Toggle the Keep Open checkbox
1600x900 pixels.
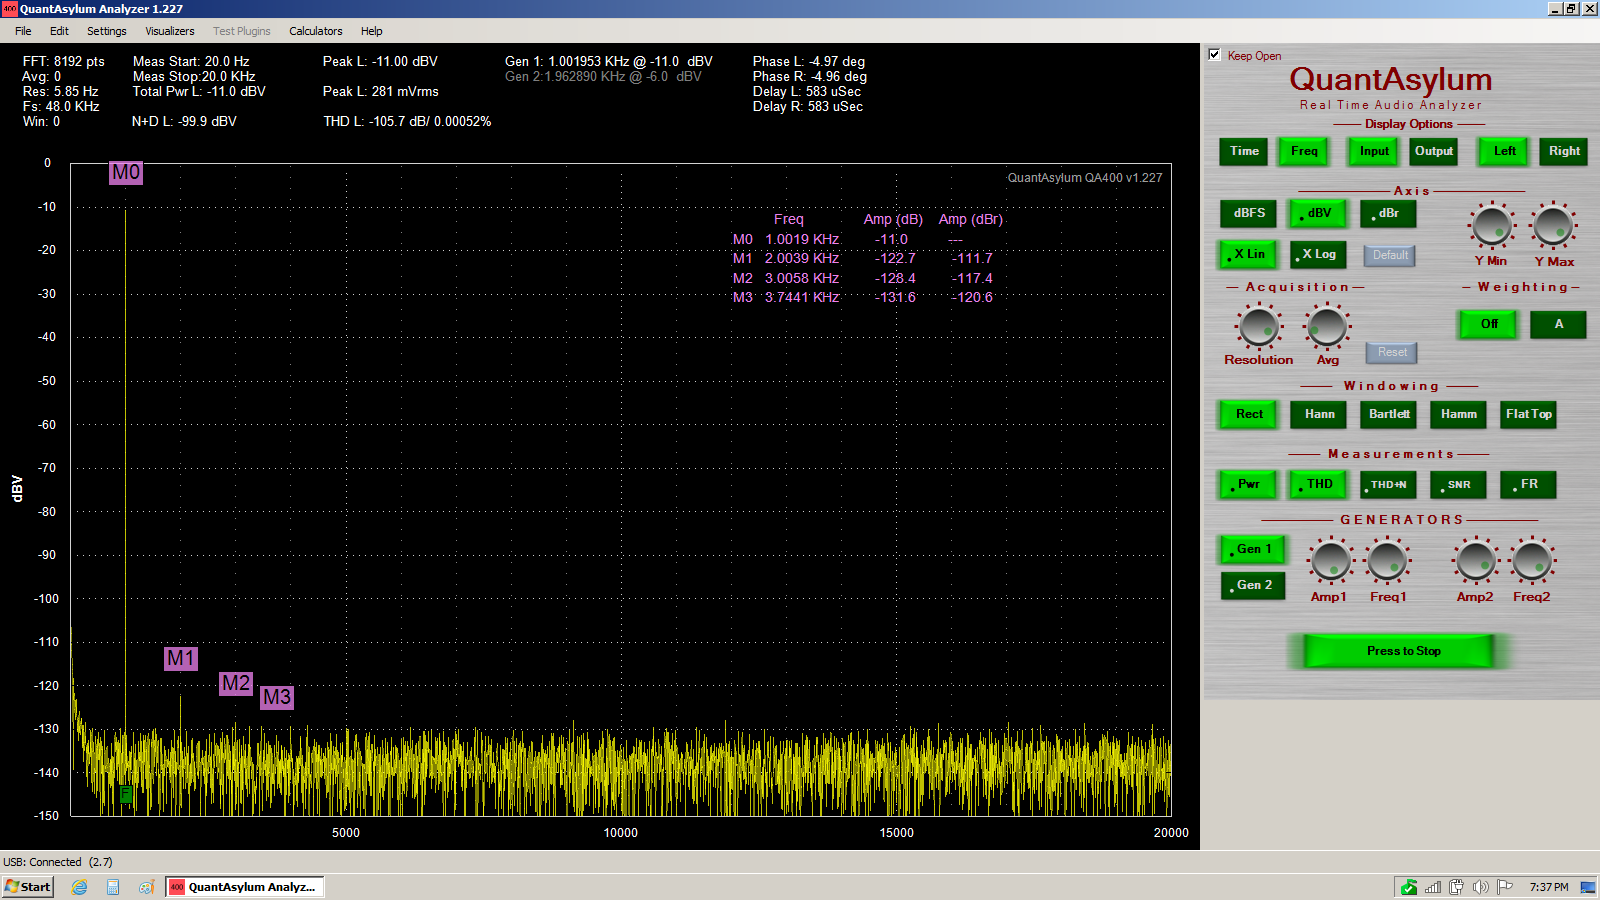[x=1214, y=55]
